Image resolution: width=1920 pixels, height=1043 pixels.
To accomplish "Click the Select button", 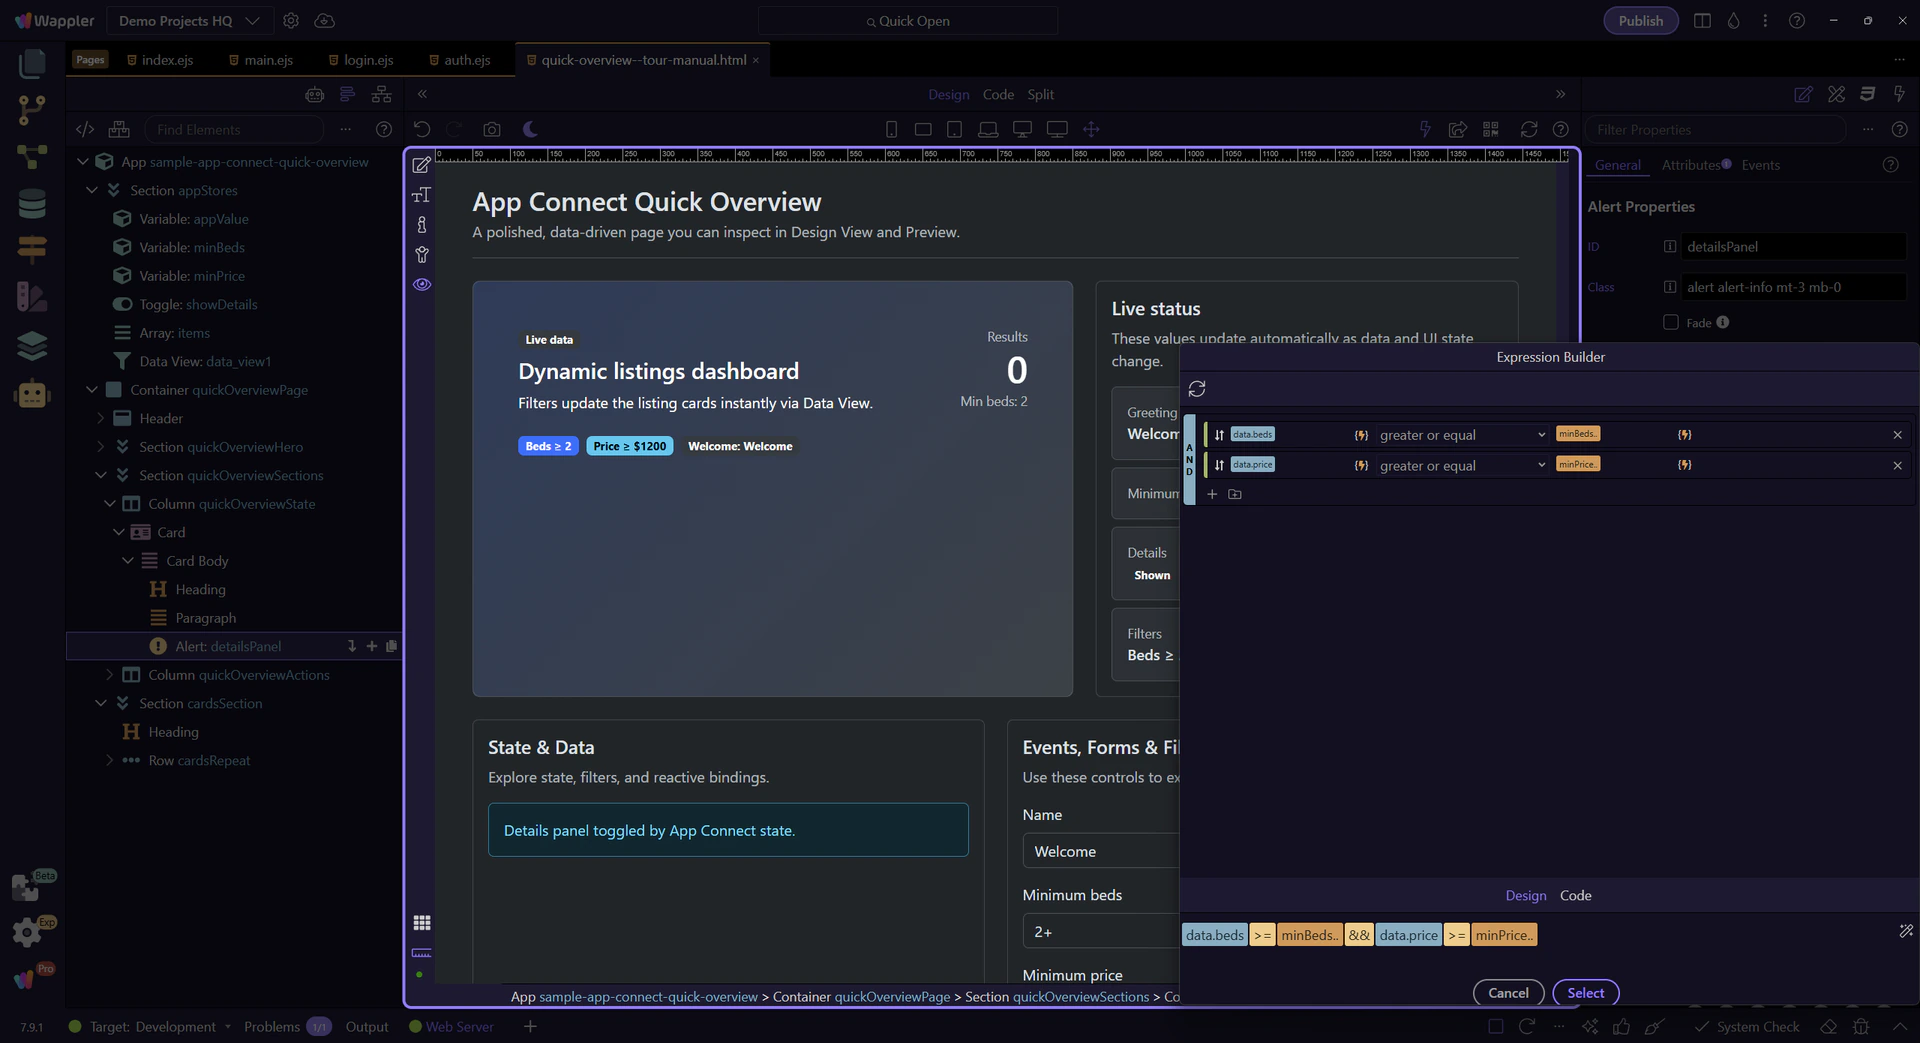I will pos(1585,993).
